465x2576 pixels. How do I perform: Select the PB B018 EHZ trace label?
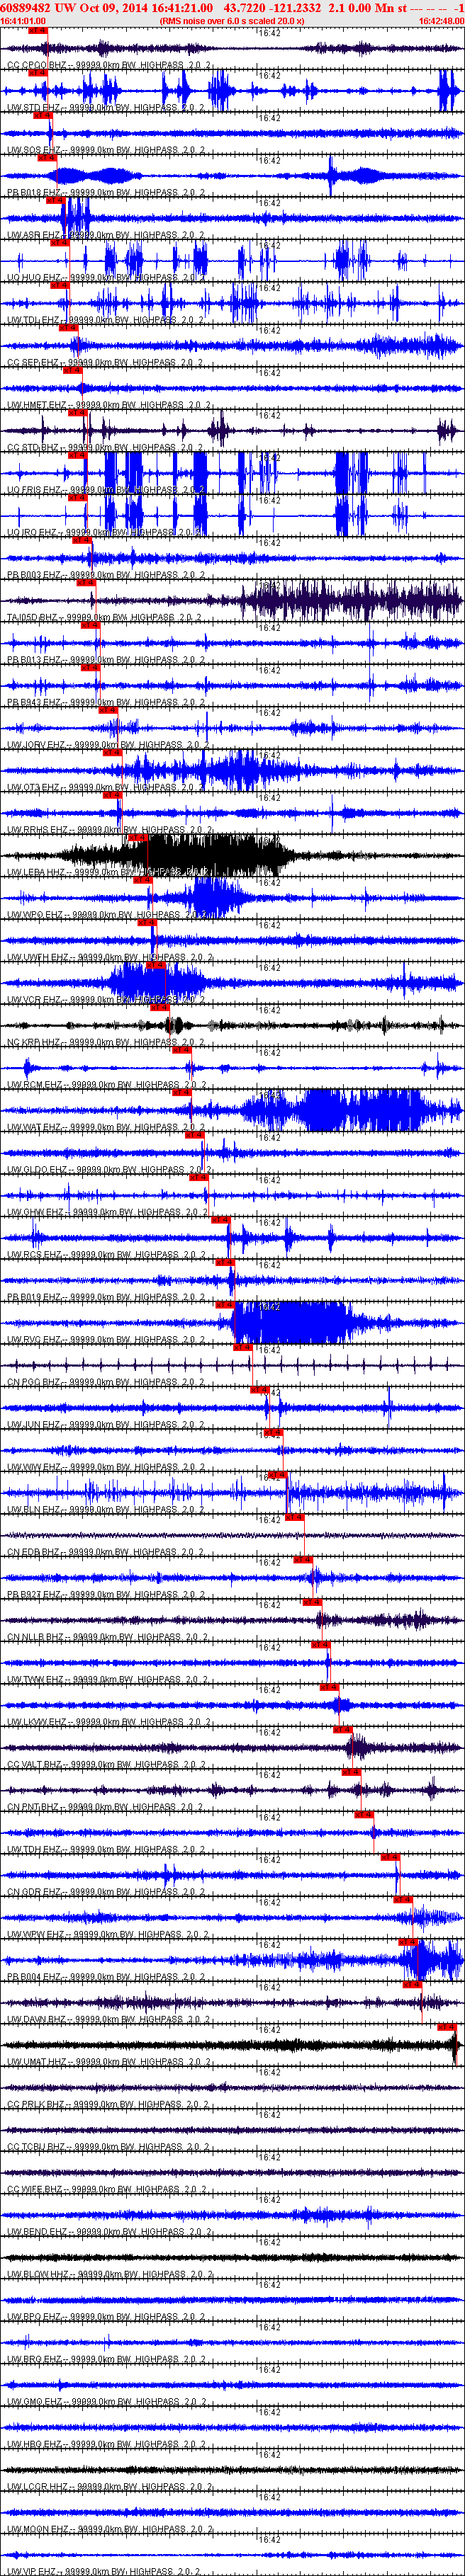pos(106,193)
